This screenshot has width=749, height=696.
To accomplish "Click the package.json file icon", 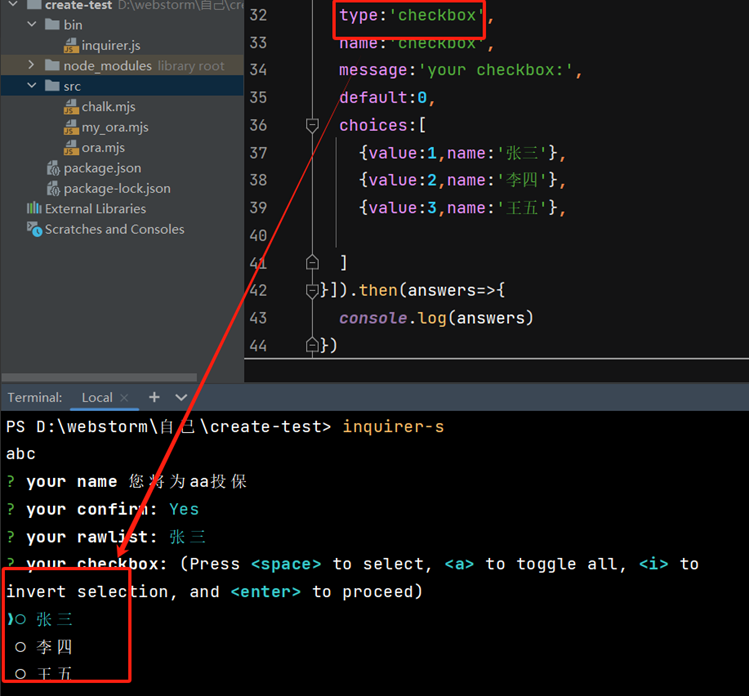I will 53,168.
